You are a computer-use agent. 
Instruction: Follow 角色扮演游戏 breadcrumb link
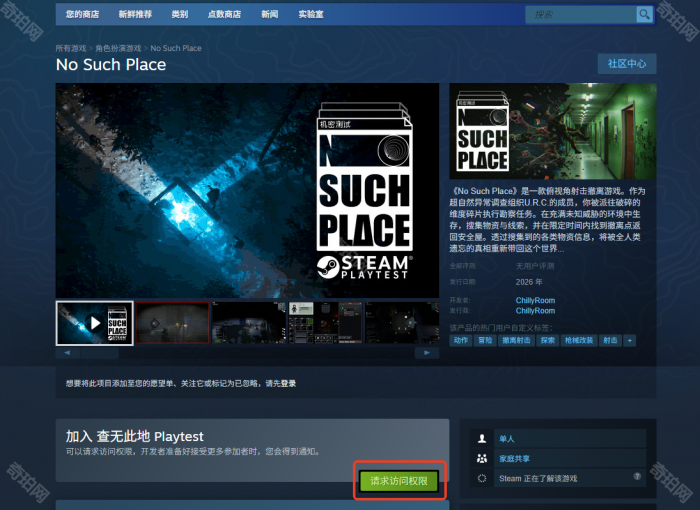coord(118,48)
